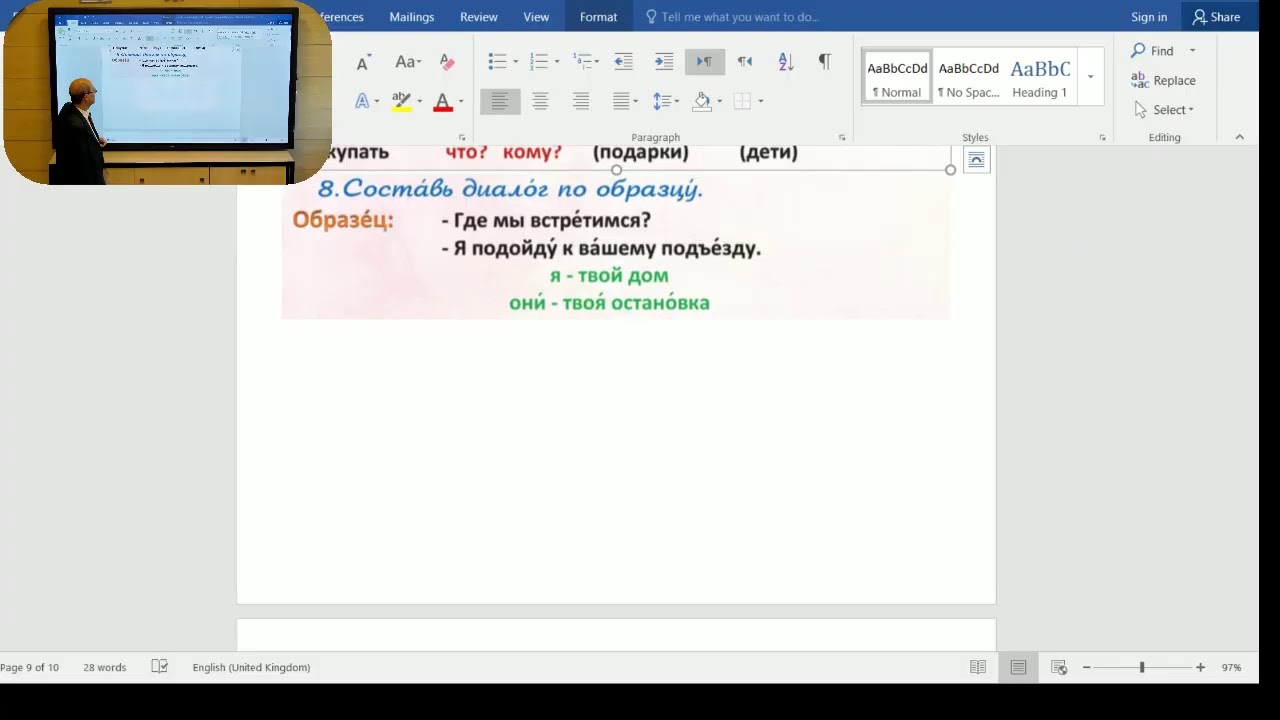Image resolution: width=1280 pixels, height=720 pixels.
Task: Open the bullet library dropdown arrow
Action: [515, 63]
